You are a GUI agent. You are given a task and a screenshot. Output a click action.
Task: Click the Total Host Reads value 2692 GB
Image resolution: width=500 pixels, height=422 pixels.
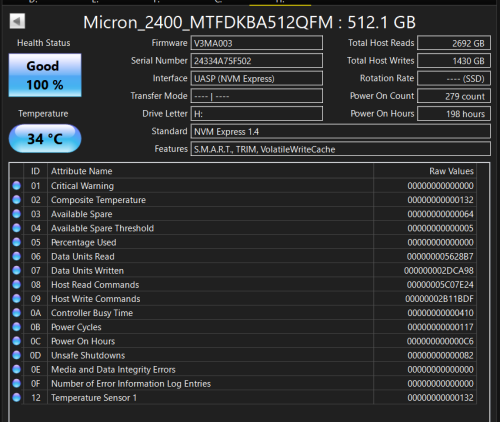pyautogui.click(x=454, y=43)
